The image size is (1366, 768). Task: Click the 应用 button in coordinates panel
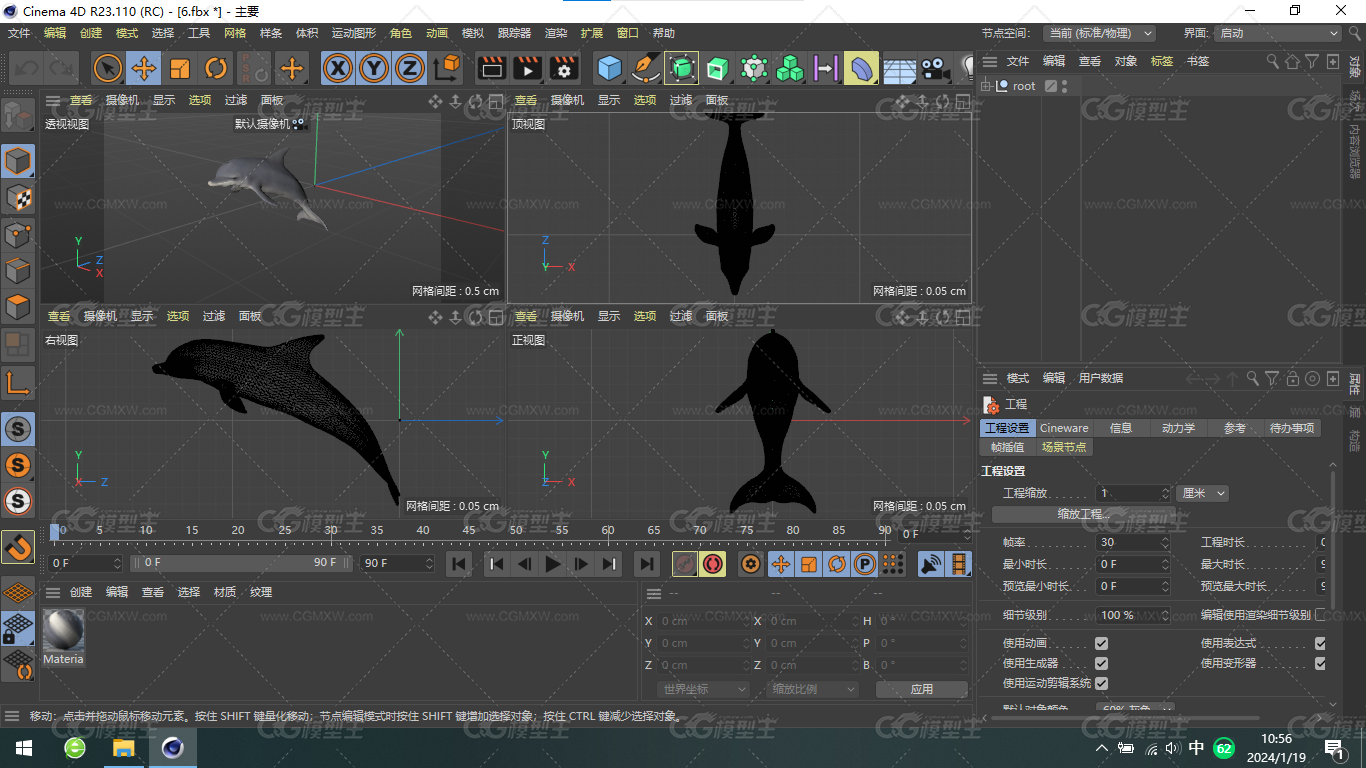coord(921,689)
